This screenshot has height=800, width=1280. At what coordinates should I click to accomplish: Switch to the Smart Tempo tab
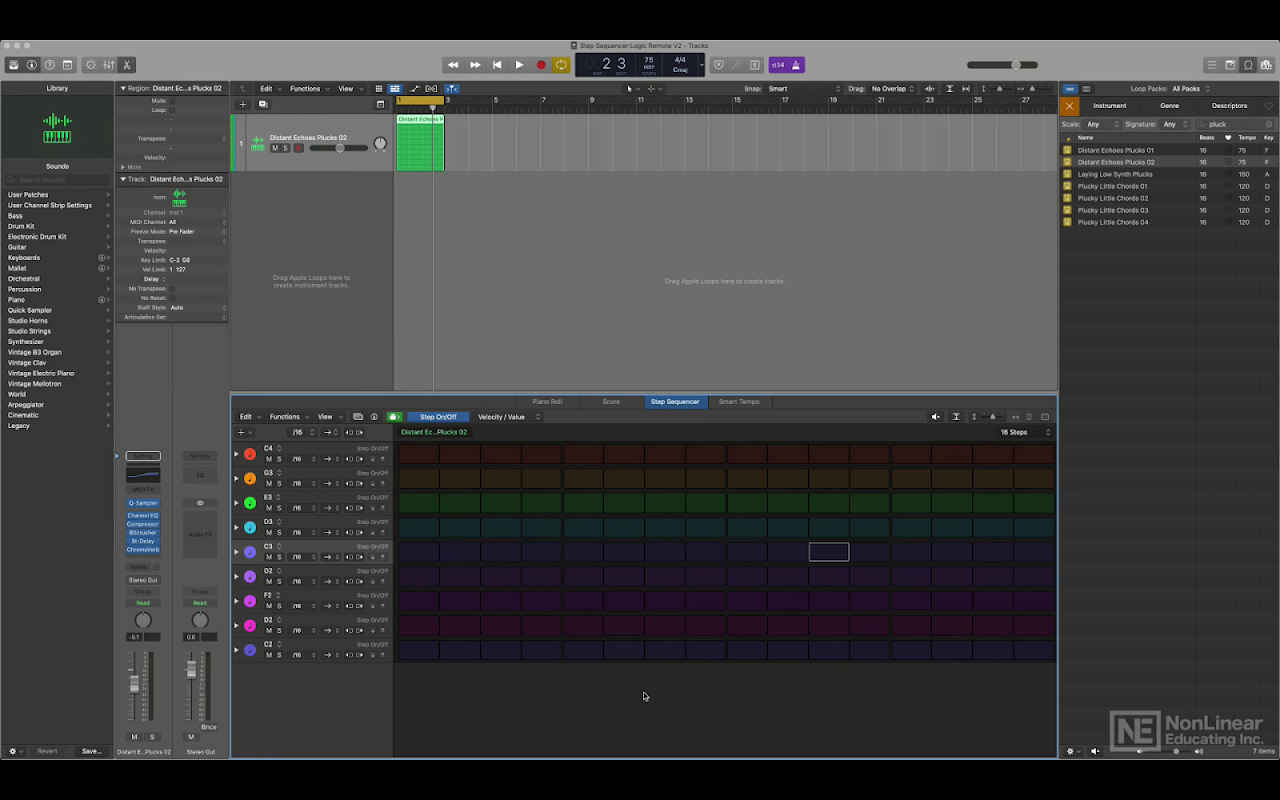click(x=739, y=402)
